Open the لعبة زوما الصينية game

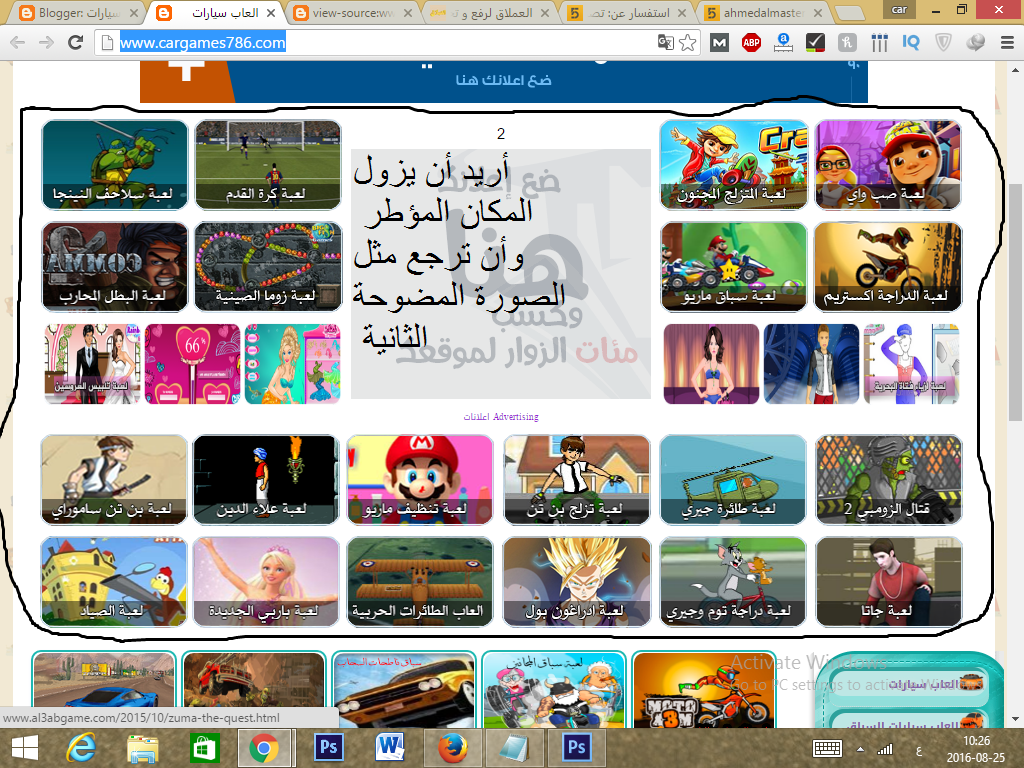[268, 266]
